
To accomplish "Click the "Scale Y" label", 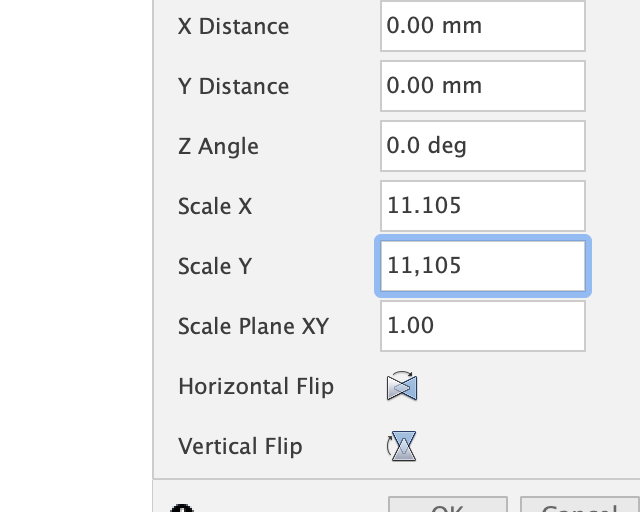I will 215,267.
